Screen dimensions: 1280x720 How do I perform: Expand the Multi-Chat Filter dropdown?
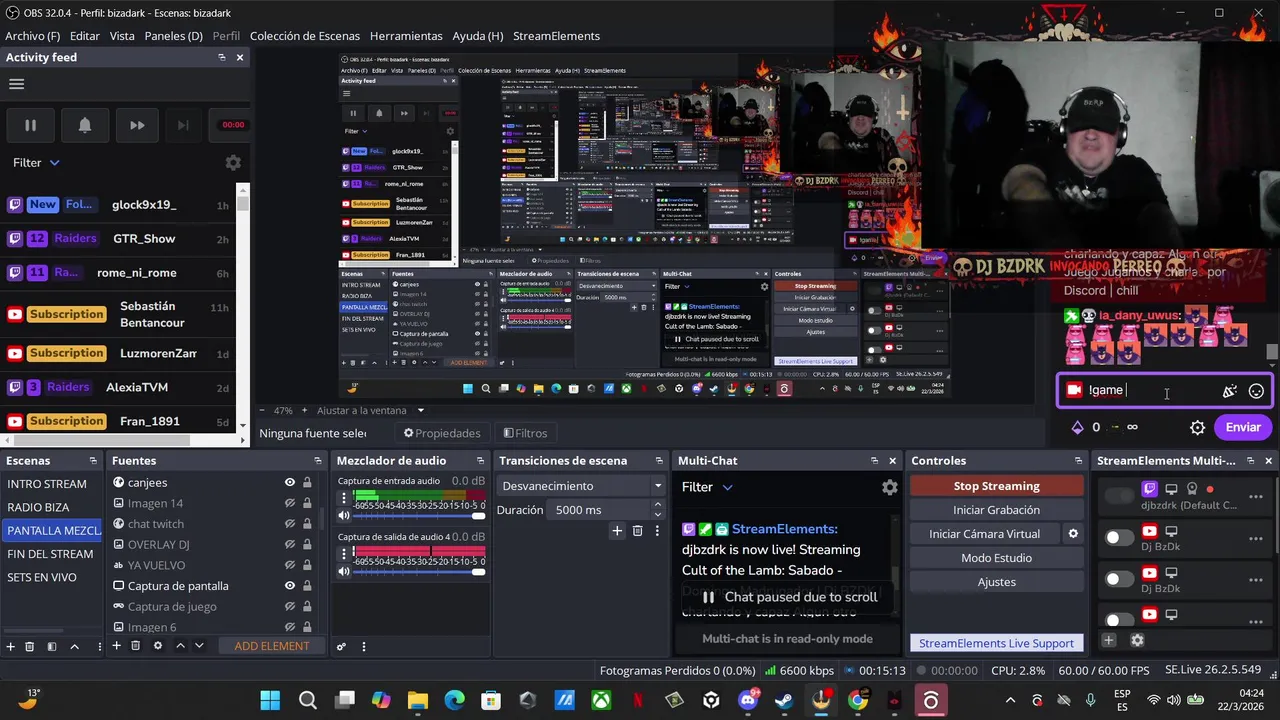707,487
